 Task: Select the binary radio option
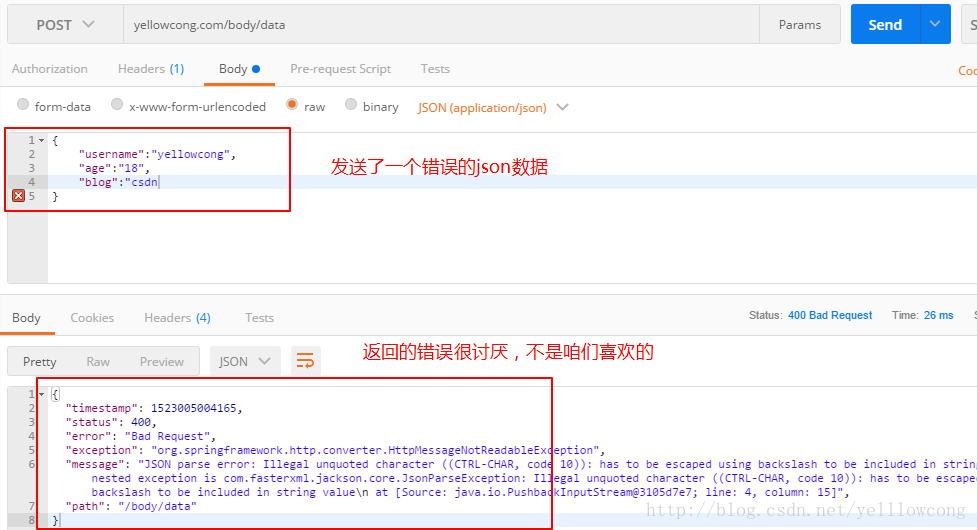[x=351, y=105]
